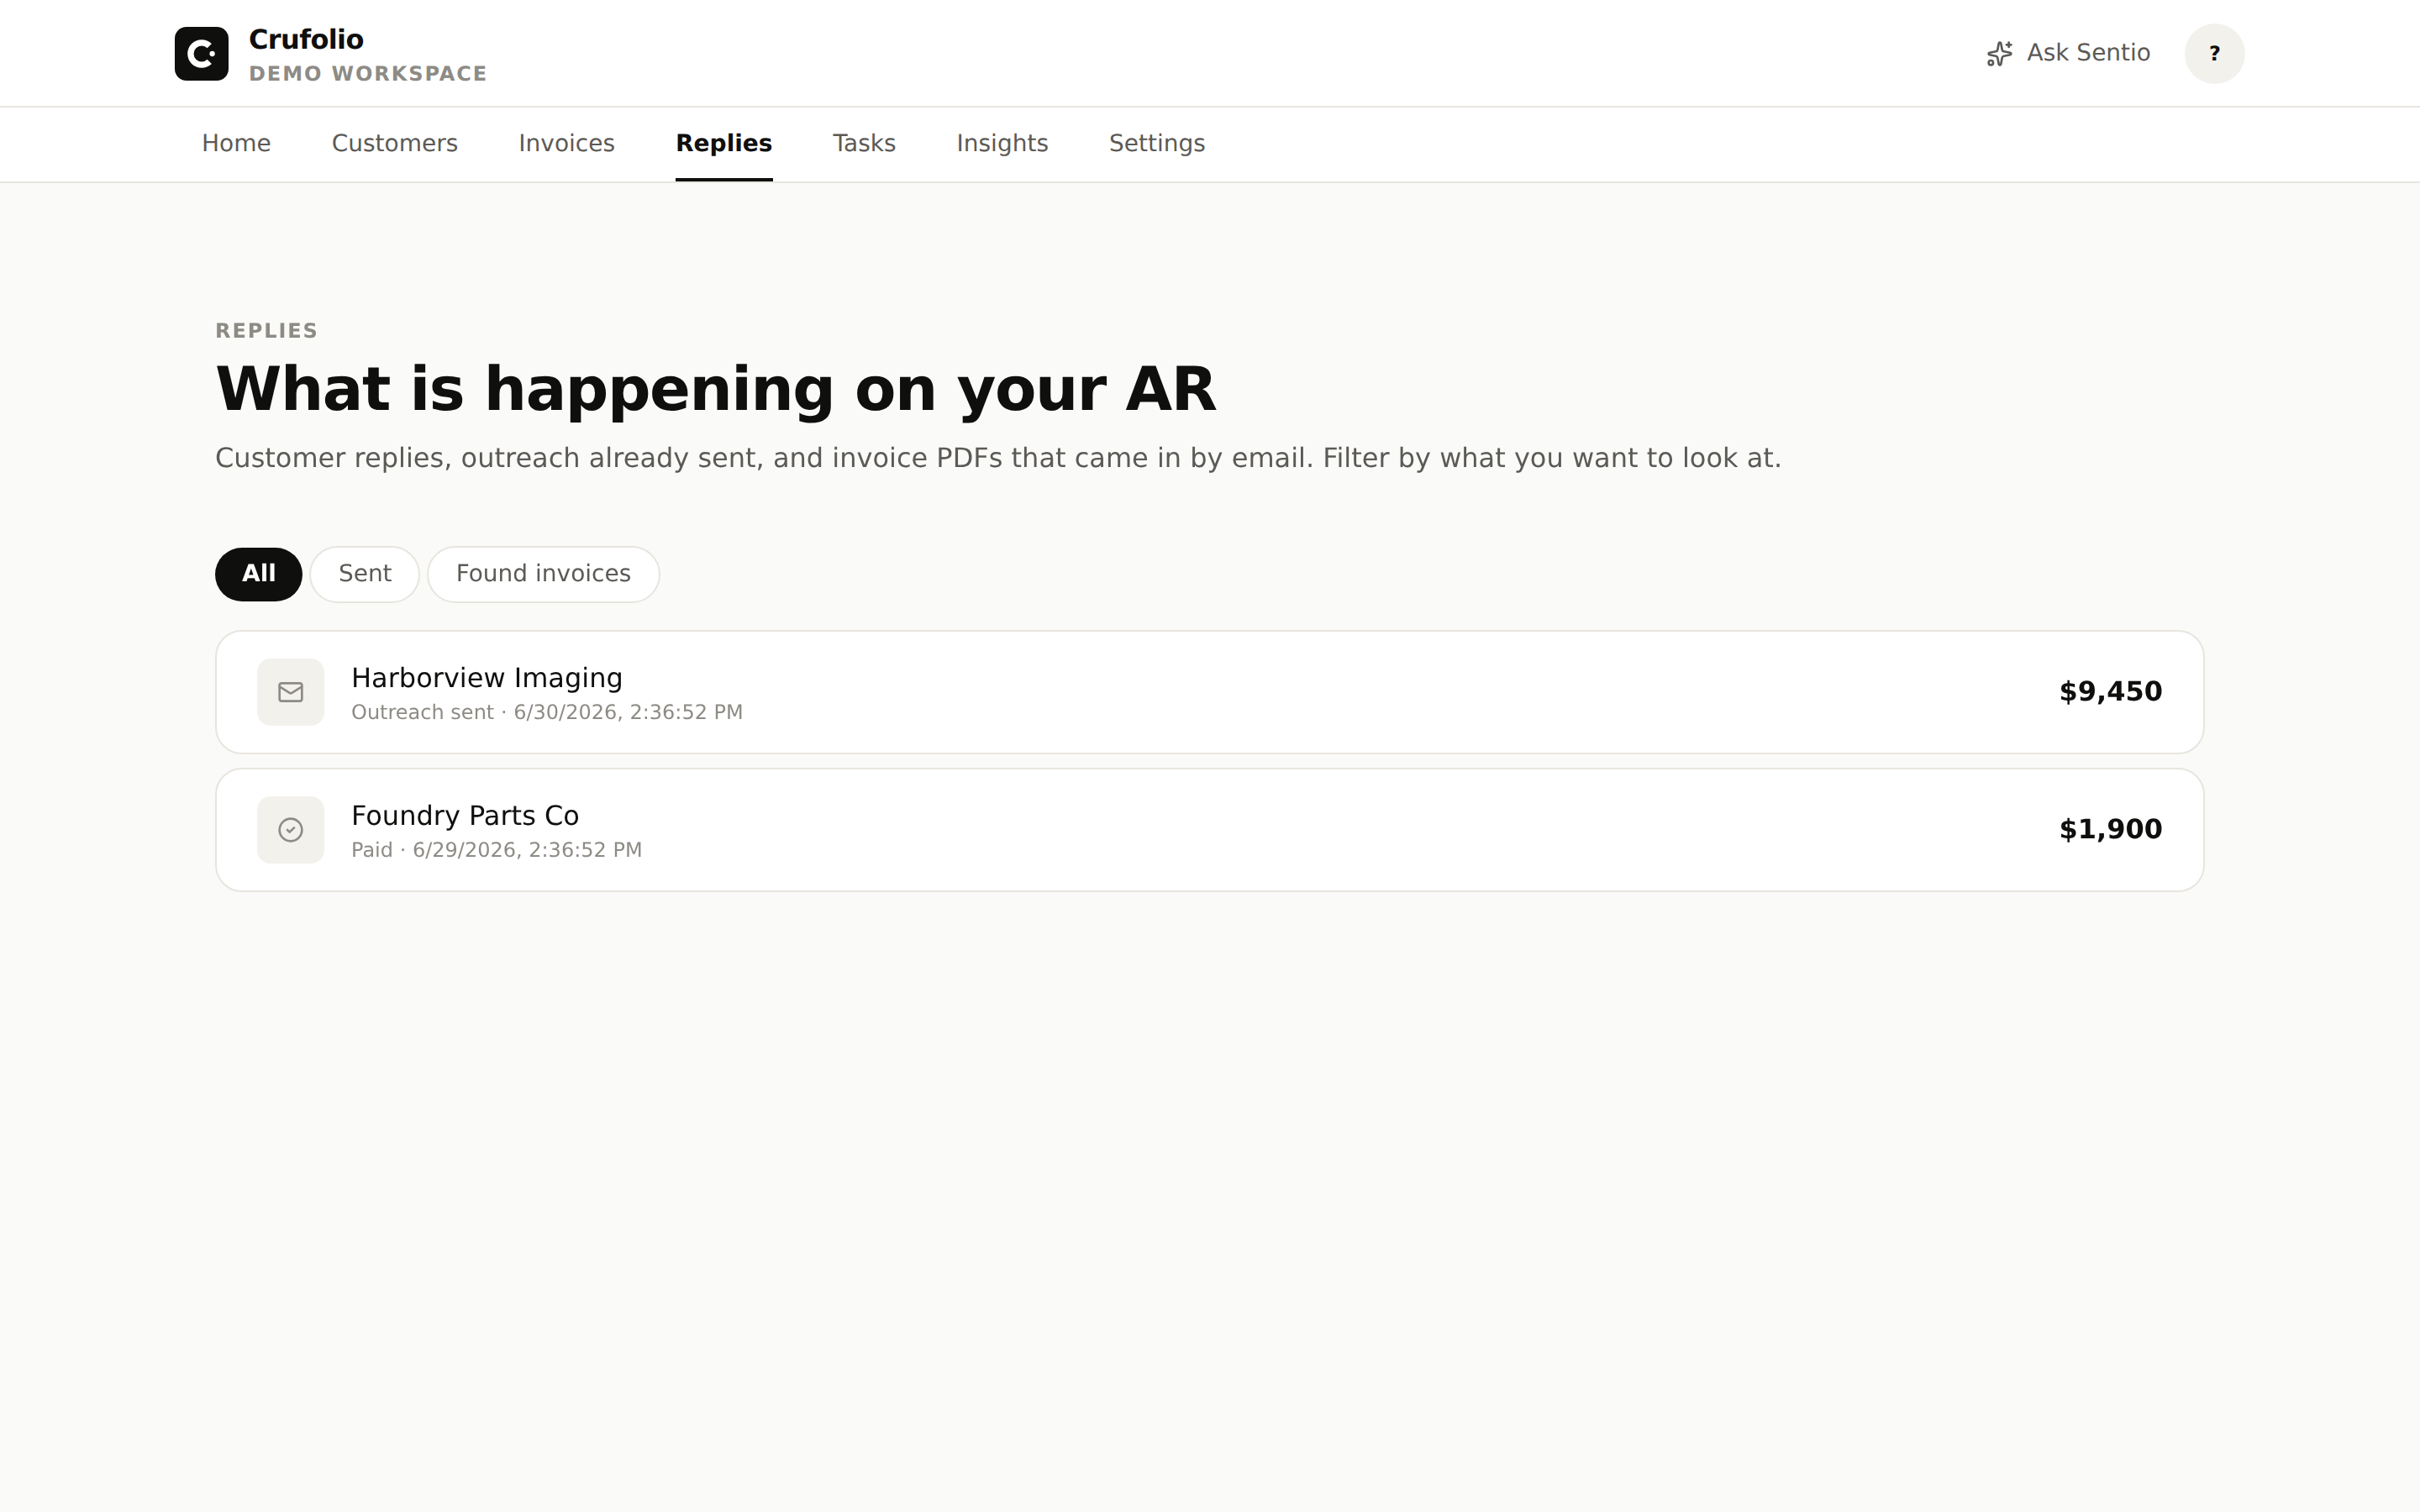
Task: Open the Settings tab
Action: coord(1157,143)
